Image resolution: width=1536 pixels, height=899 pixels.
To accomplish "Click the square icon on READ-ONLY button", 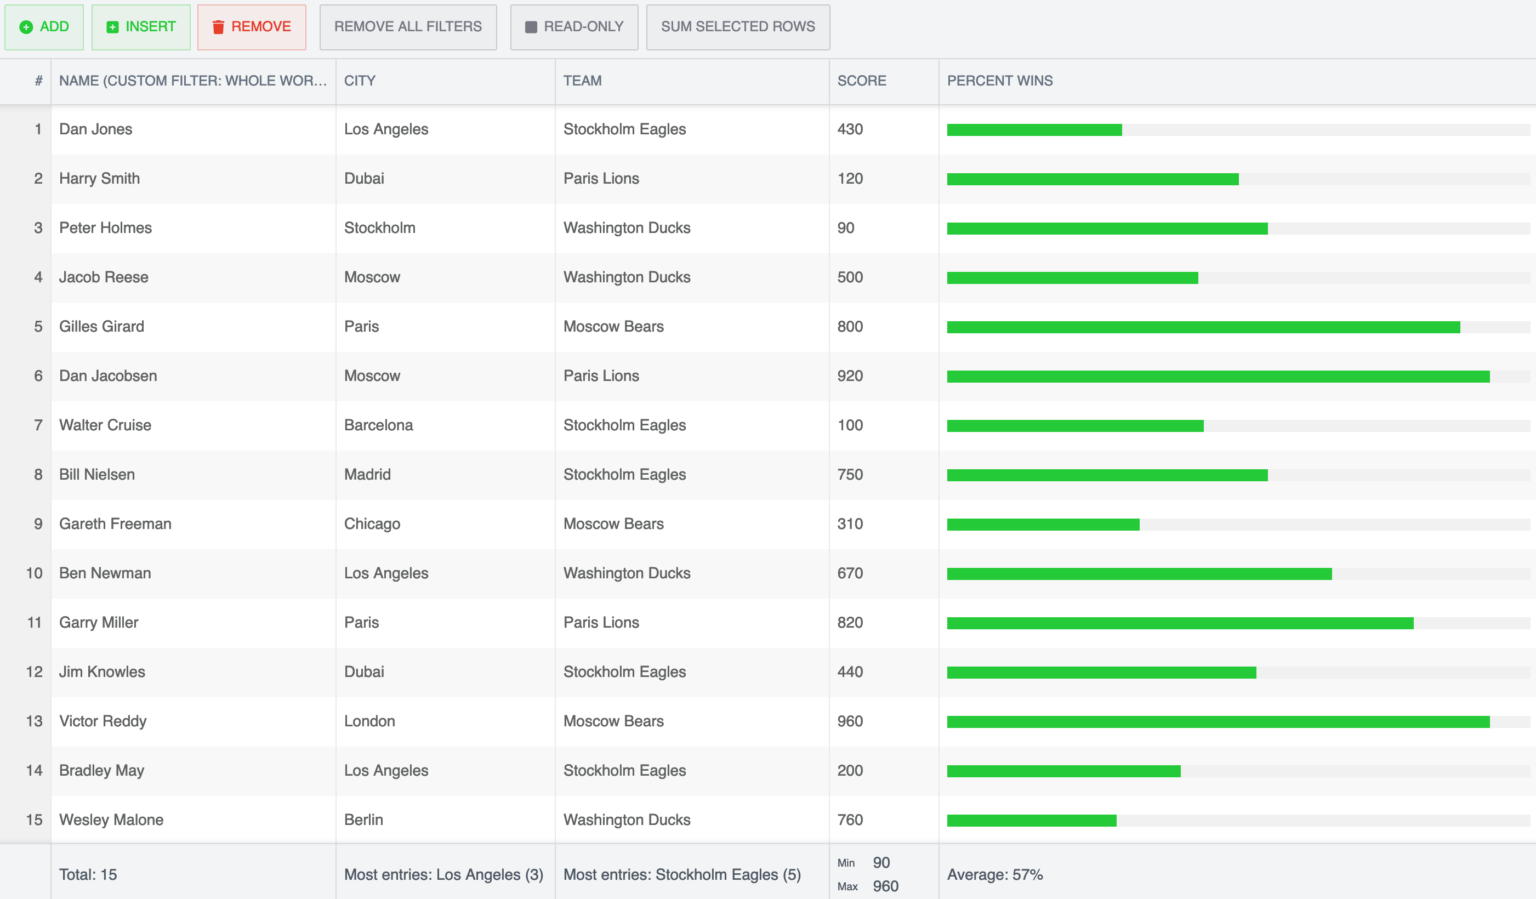I will [x=531, y=27].
